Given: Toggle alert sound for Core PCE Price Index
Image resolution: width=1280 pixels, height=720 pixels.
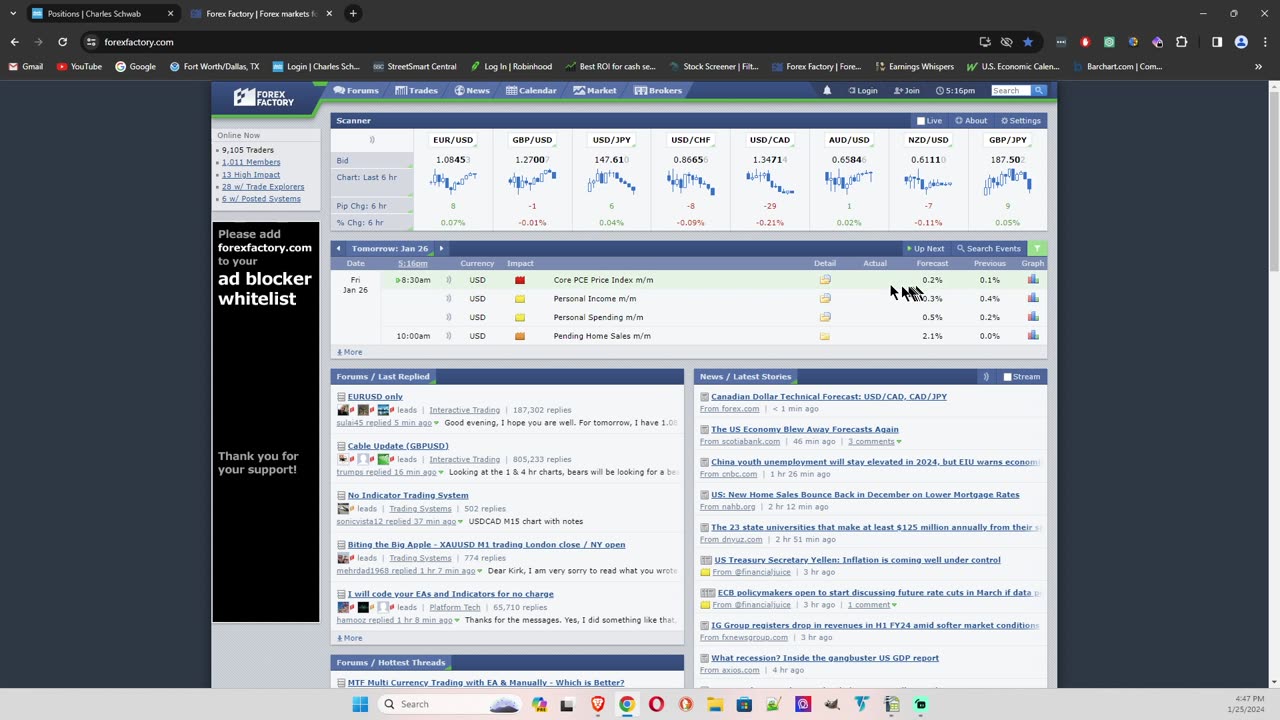Looking at the screenshot, I should pyautogui.click(x=448, y=280).
